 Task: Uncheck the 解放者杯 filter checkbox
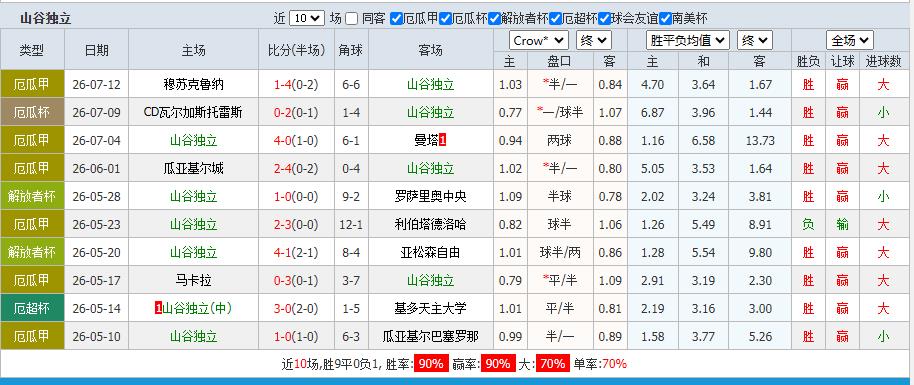click(495, 19)
